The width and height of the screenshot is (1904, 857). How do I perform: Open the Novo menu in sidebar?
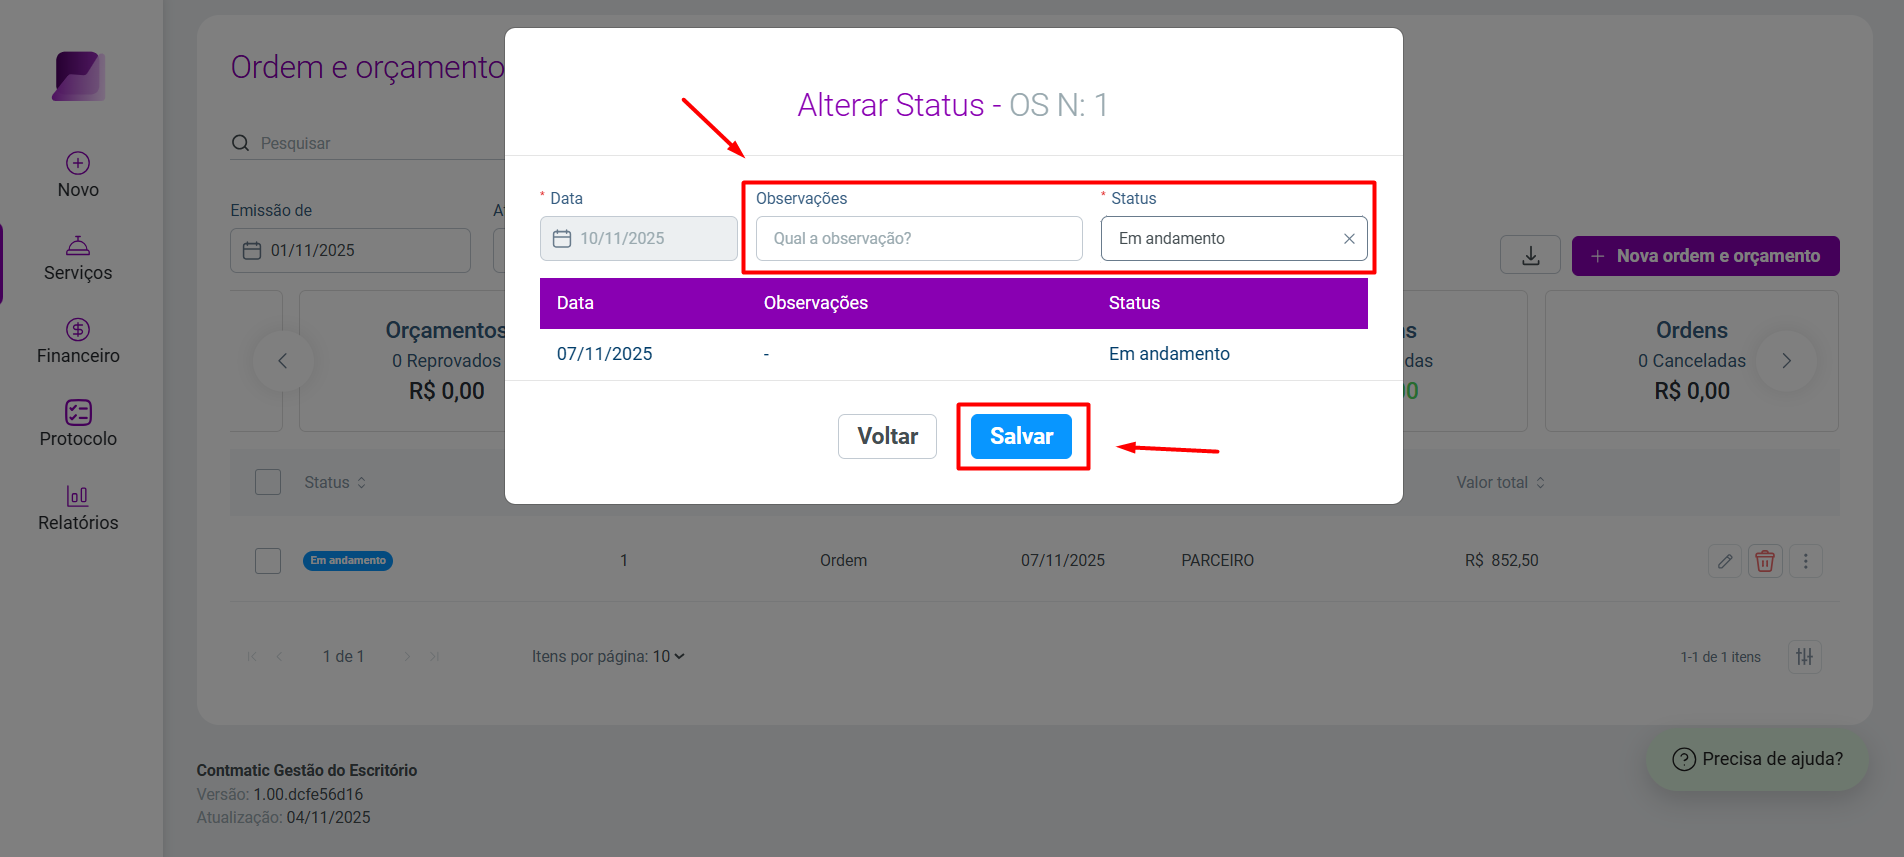point(78,175)
